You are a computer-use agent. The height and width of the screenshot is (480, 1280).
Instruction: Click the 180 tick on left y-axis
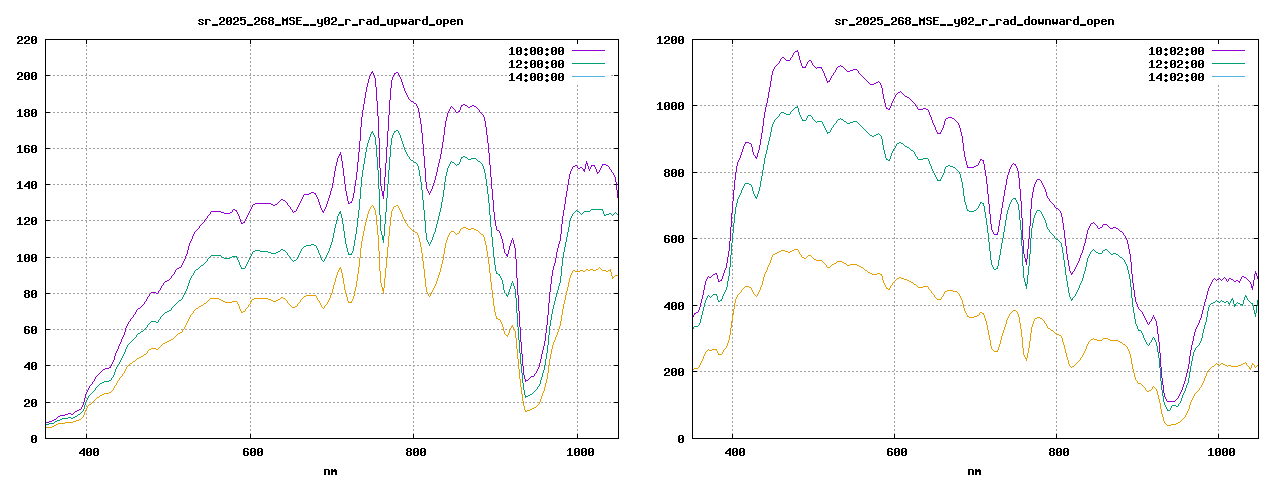(x=27, y=113)
